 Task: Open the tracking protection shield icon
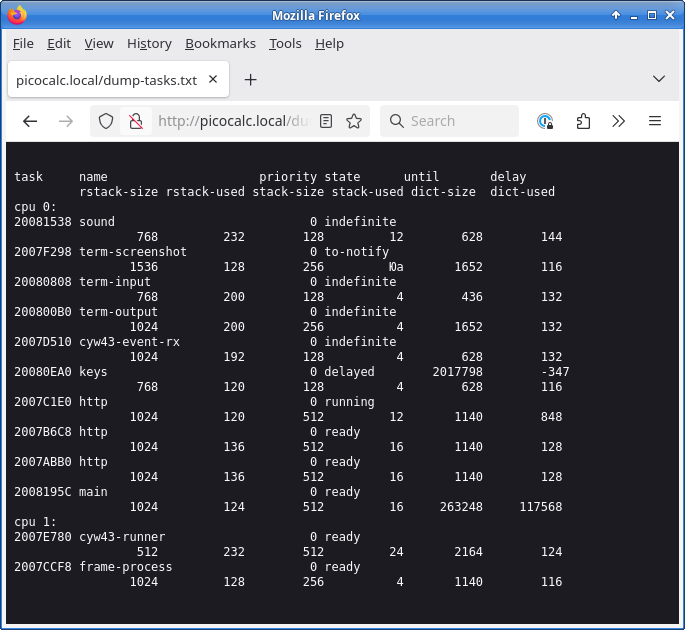tap(106, 121)
